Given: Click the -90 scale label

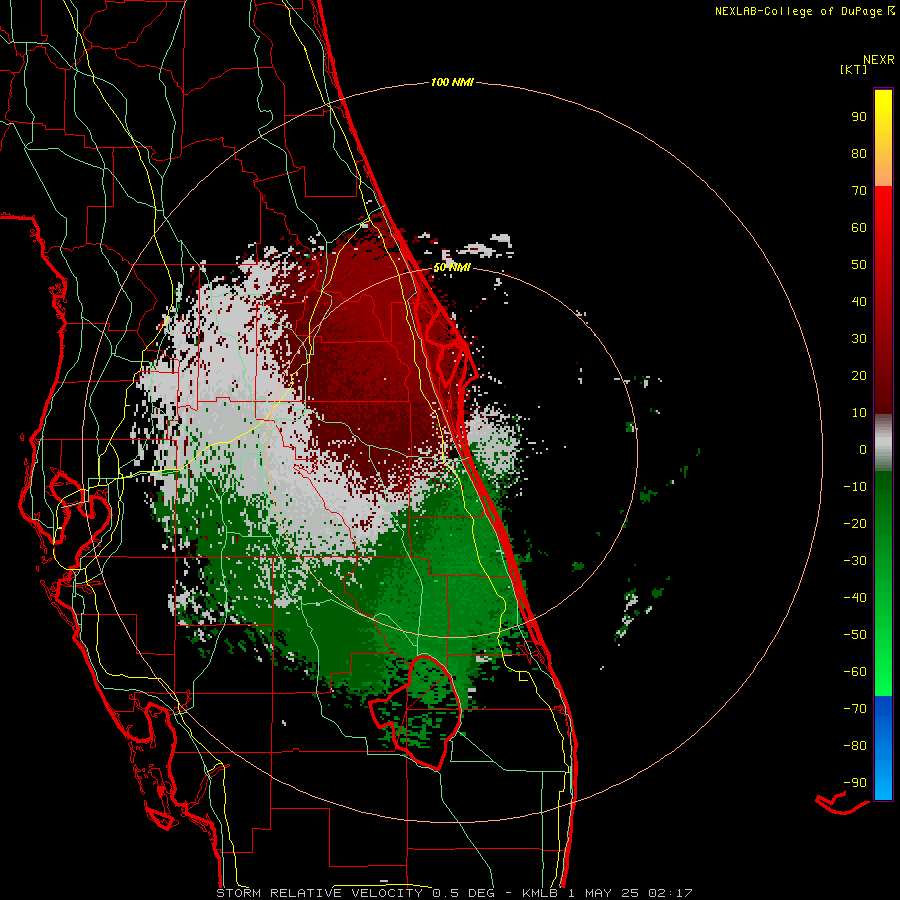Looking at the screenshot, I should 855,783.
